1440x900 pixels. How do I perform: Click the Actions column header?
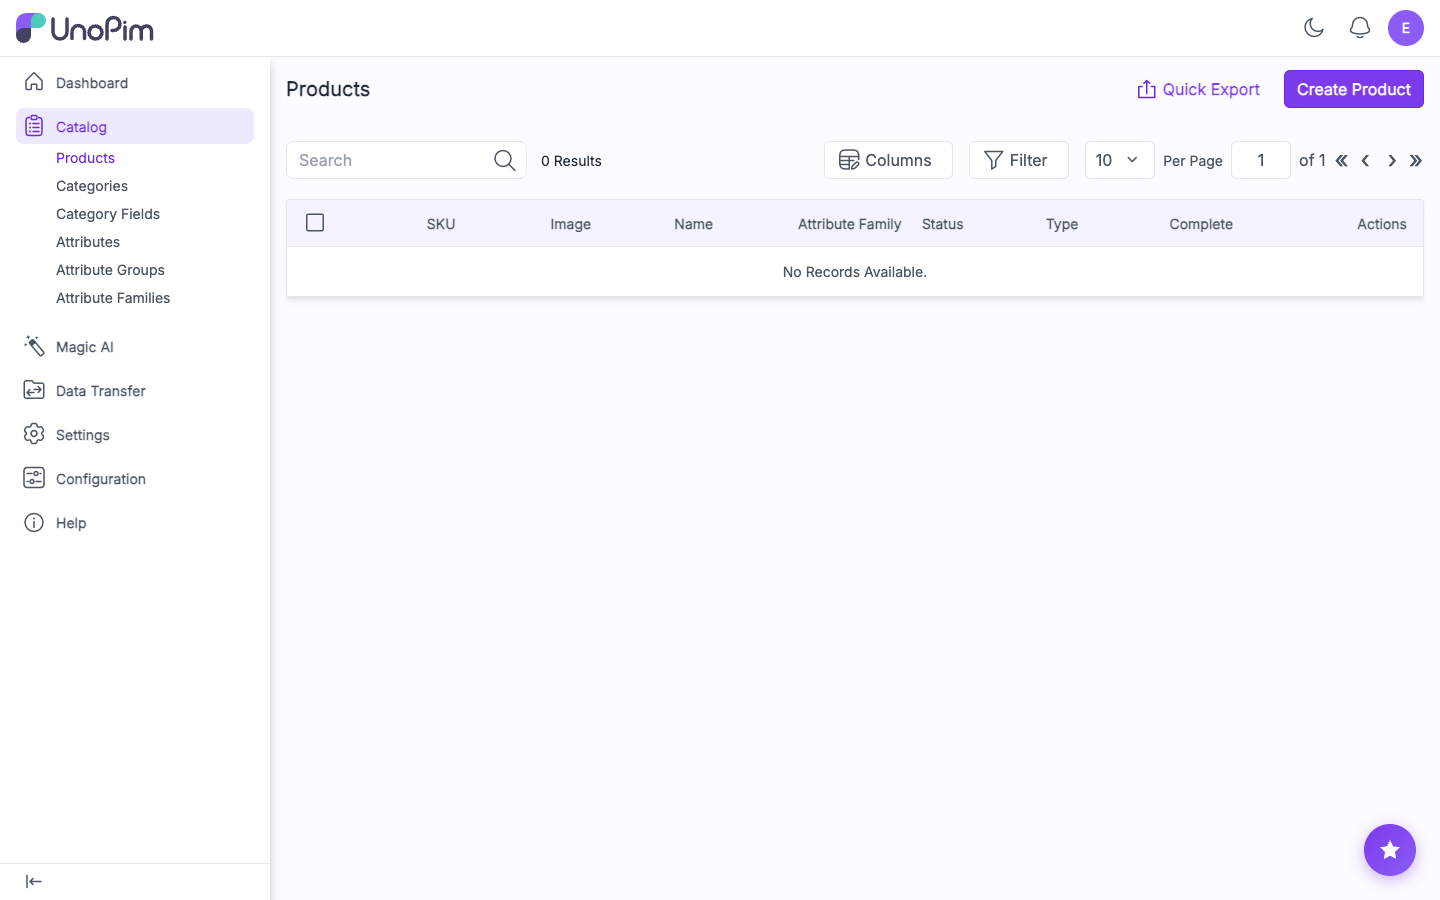pyautogui.click(x=1382, y=224)
